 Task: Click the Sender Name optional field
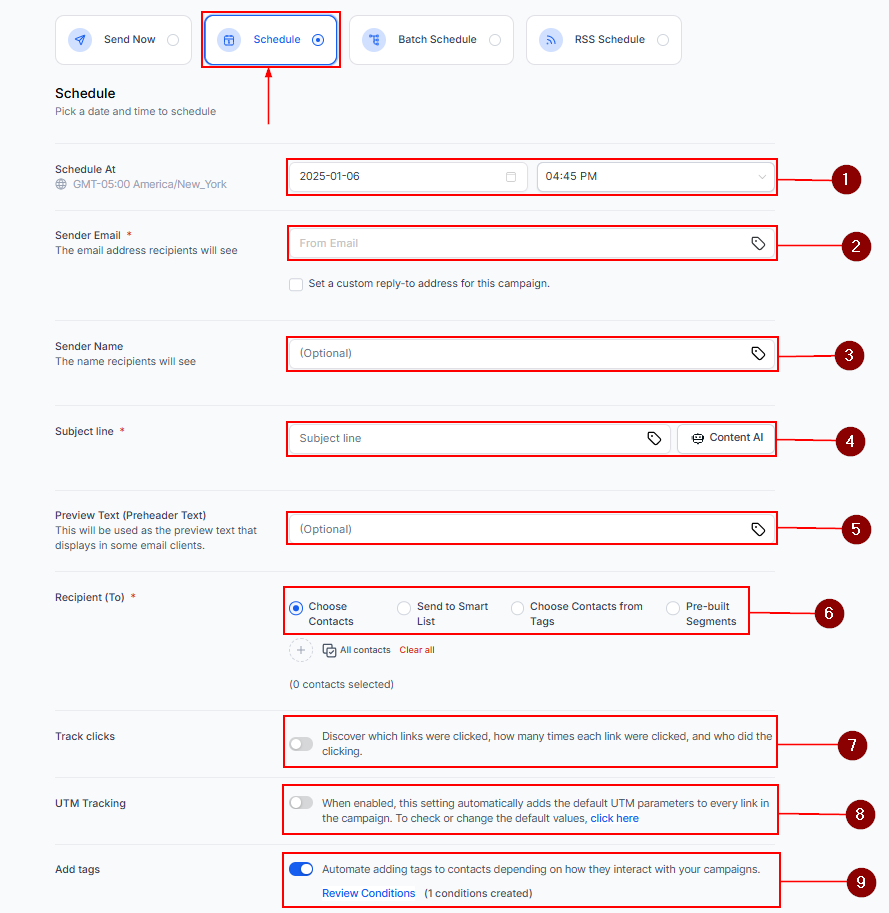coord(532,353)
